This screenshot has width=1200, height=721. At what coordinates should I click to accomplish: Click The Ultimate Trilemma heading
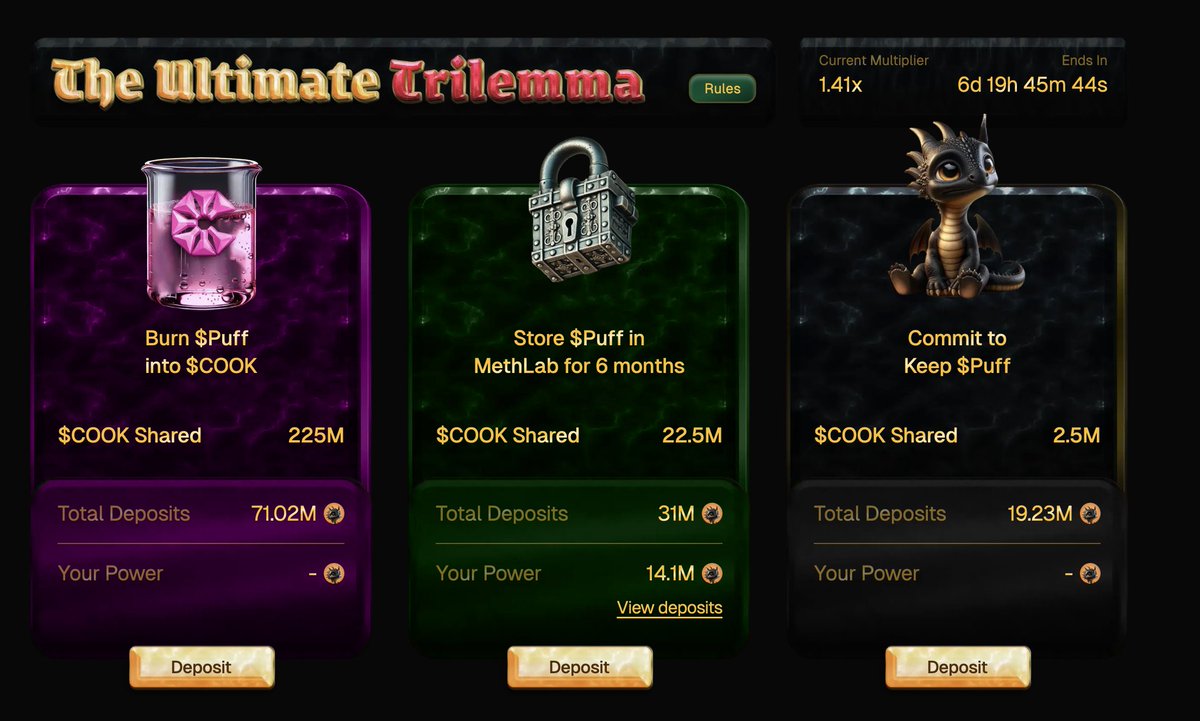click(348, 83)
